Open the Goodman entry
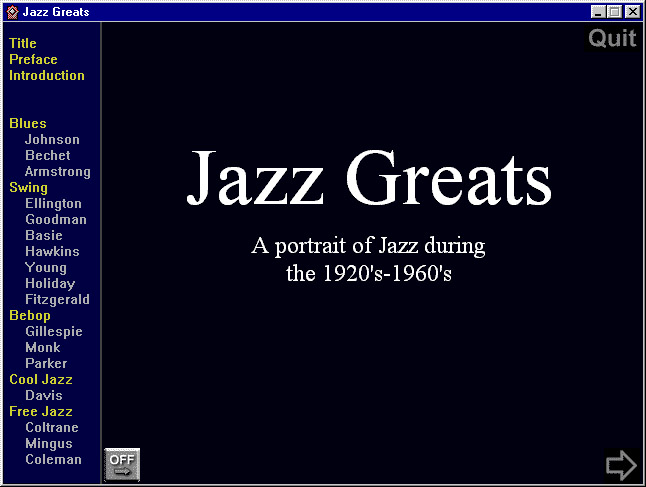The image size is (646, 487). [x=56, y=219]
